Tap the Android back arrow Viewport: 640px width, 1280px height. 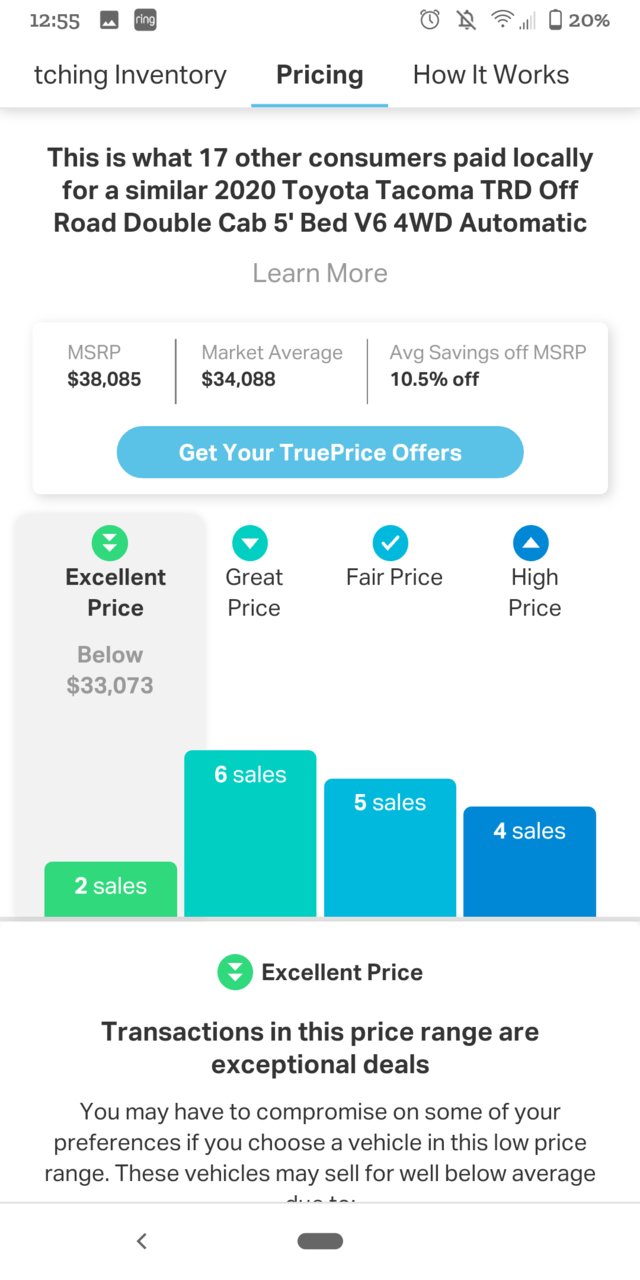click(x=141, y=1241)
